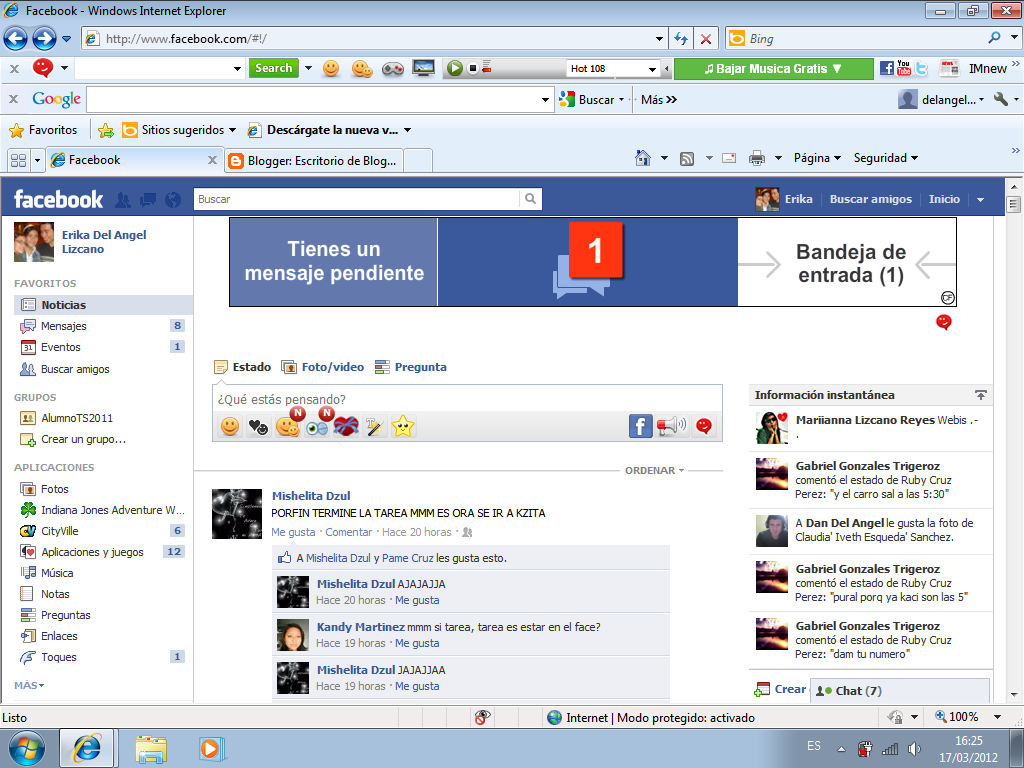Open Buscar amigos in the top bar
Image resolution: width=1024 pixels, height=768 pixels.
tap(872, 199)
